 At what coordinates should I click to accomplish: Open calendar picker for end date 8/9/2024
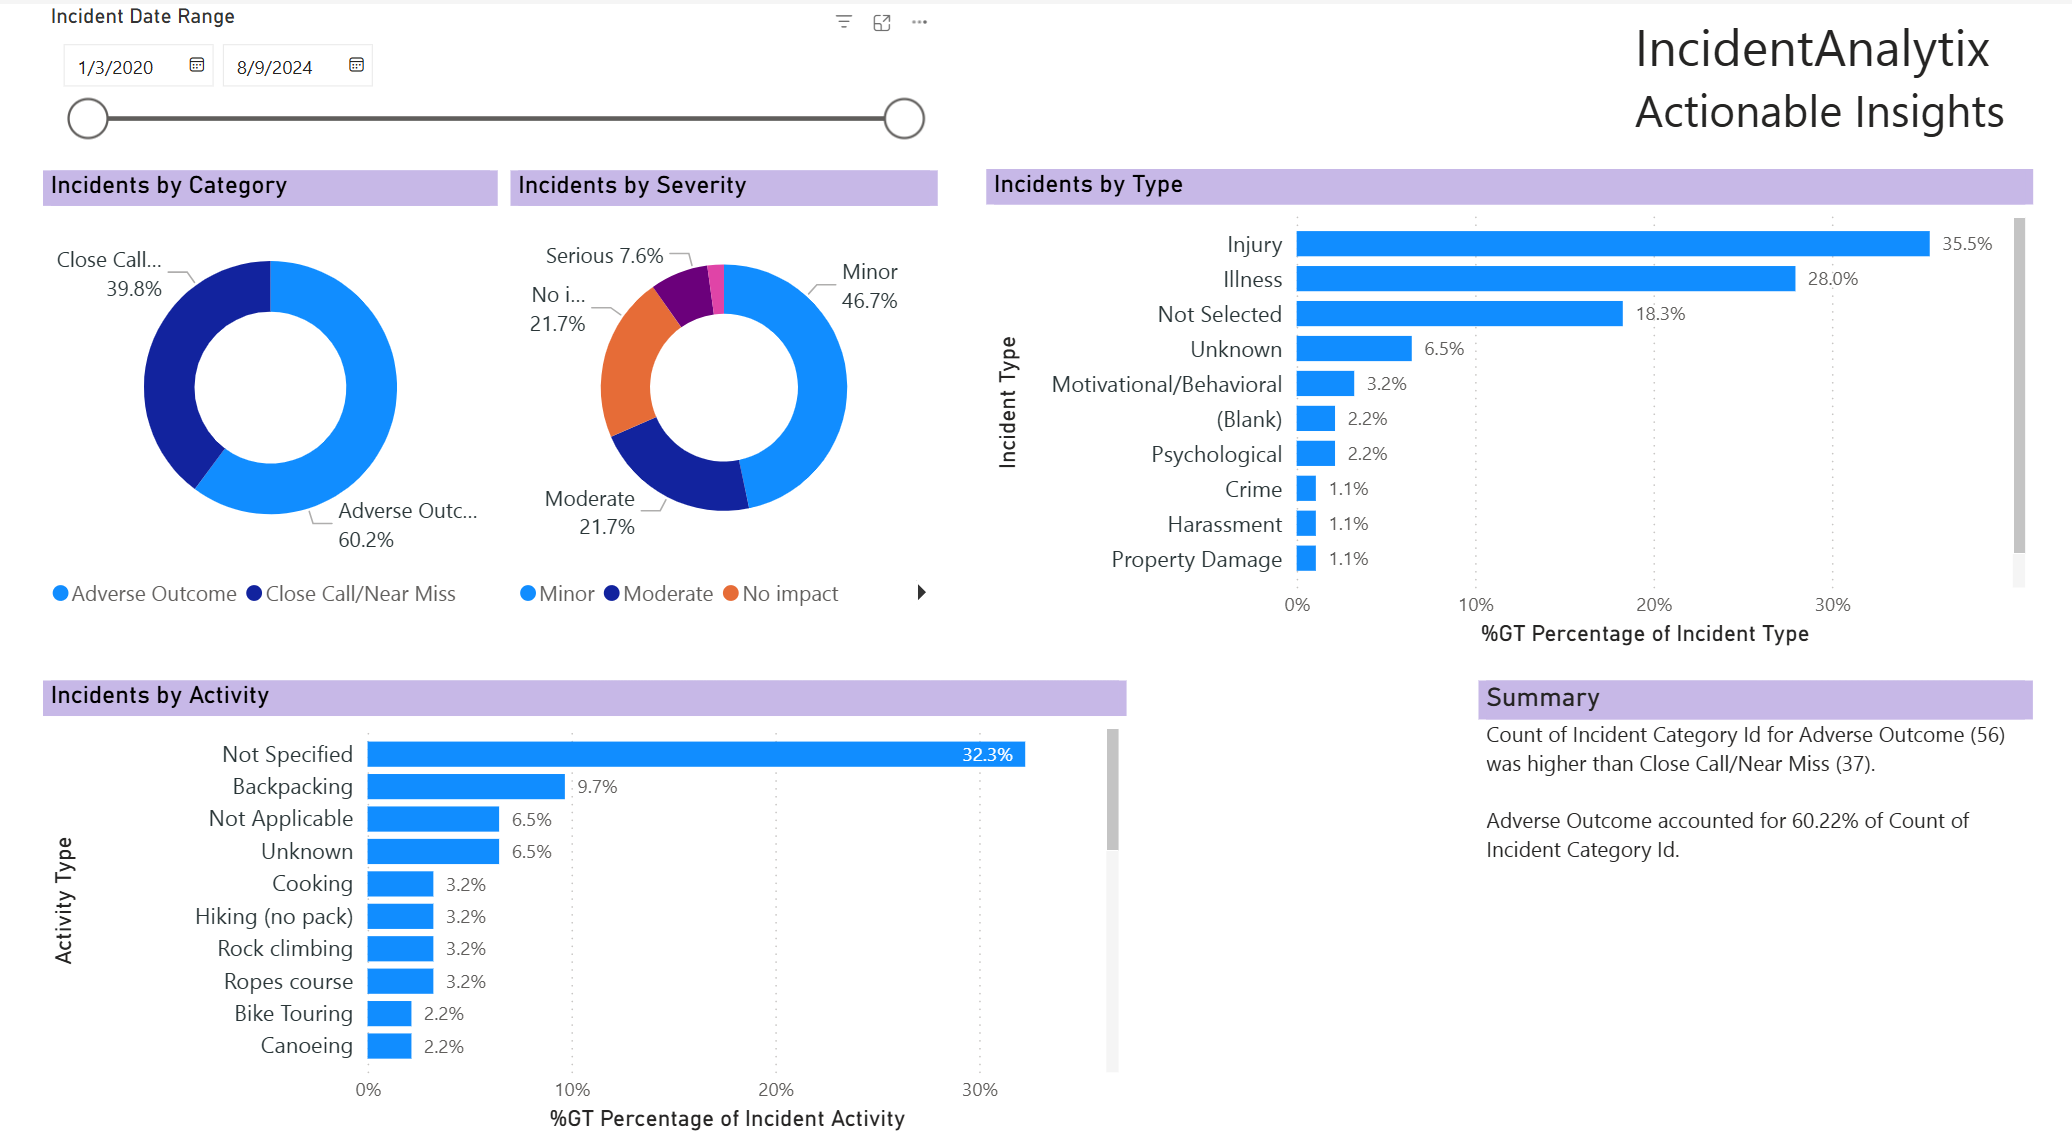pyautogui.click(x=356, y=65)
